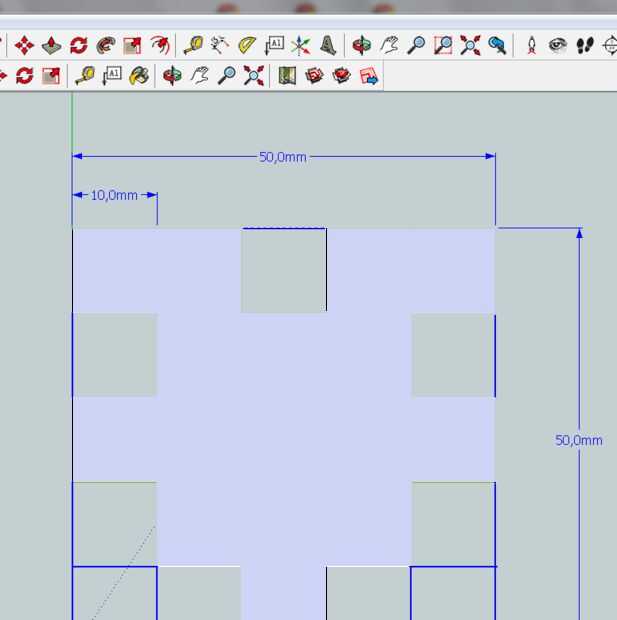Select the Text label tool in top row

(x=274, y=45)
